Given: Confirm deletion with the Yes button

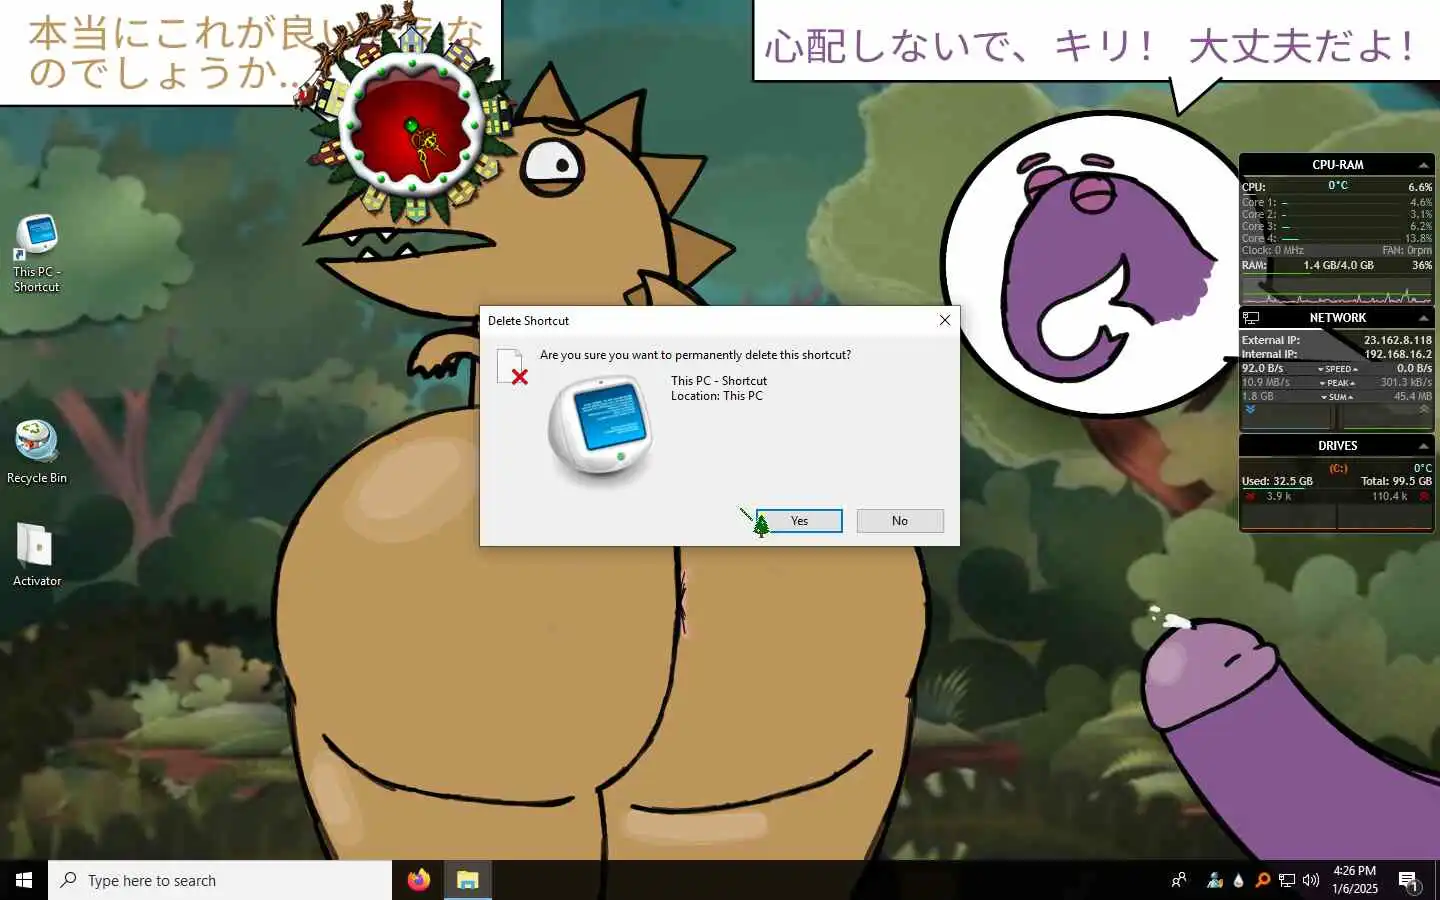Looking at the screenshot, I should pos(799,521).
